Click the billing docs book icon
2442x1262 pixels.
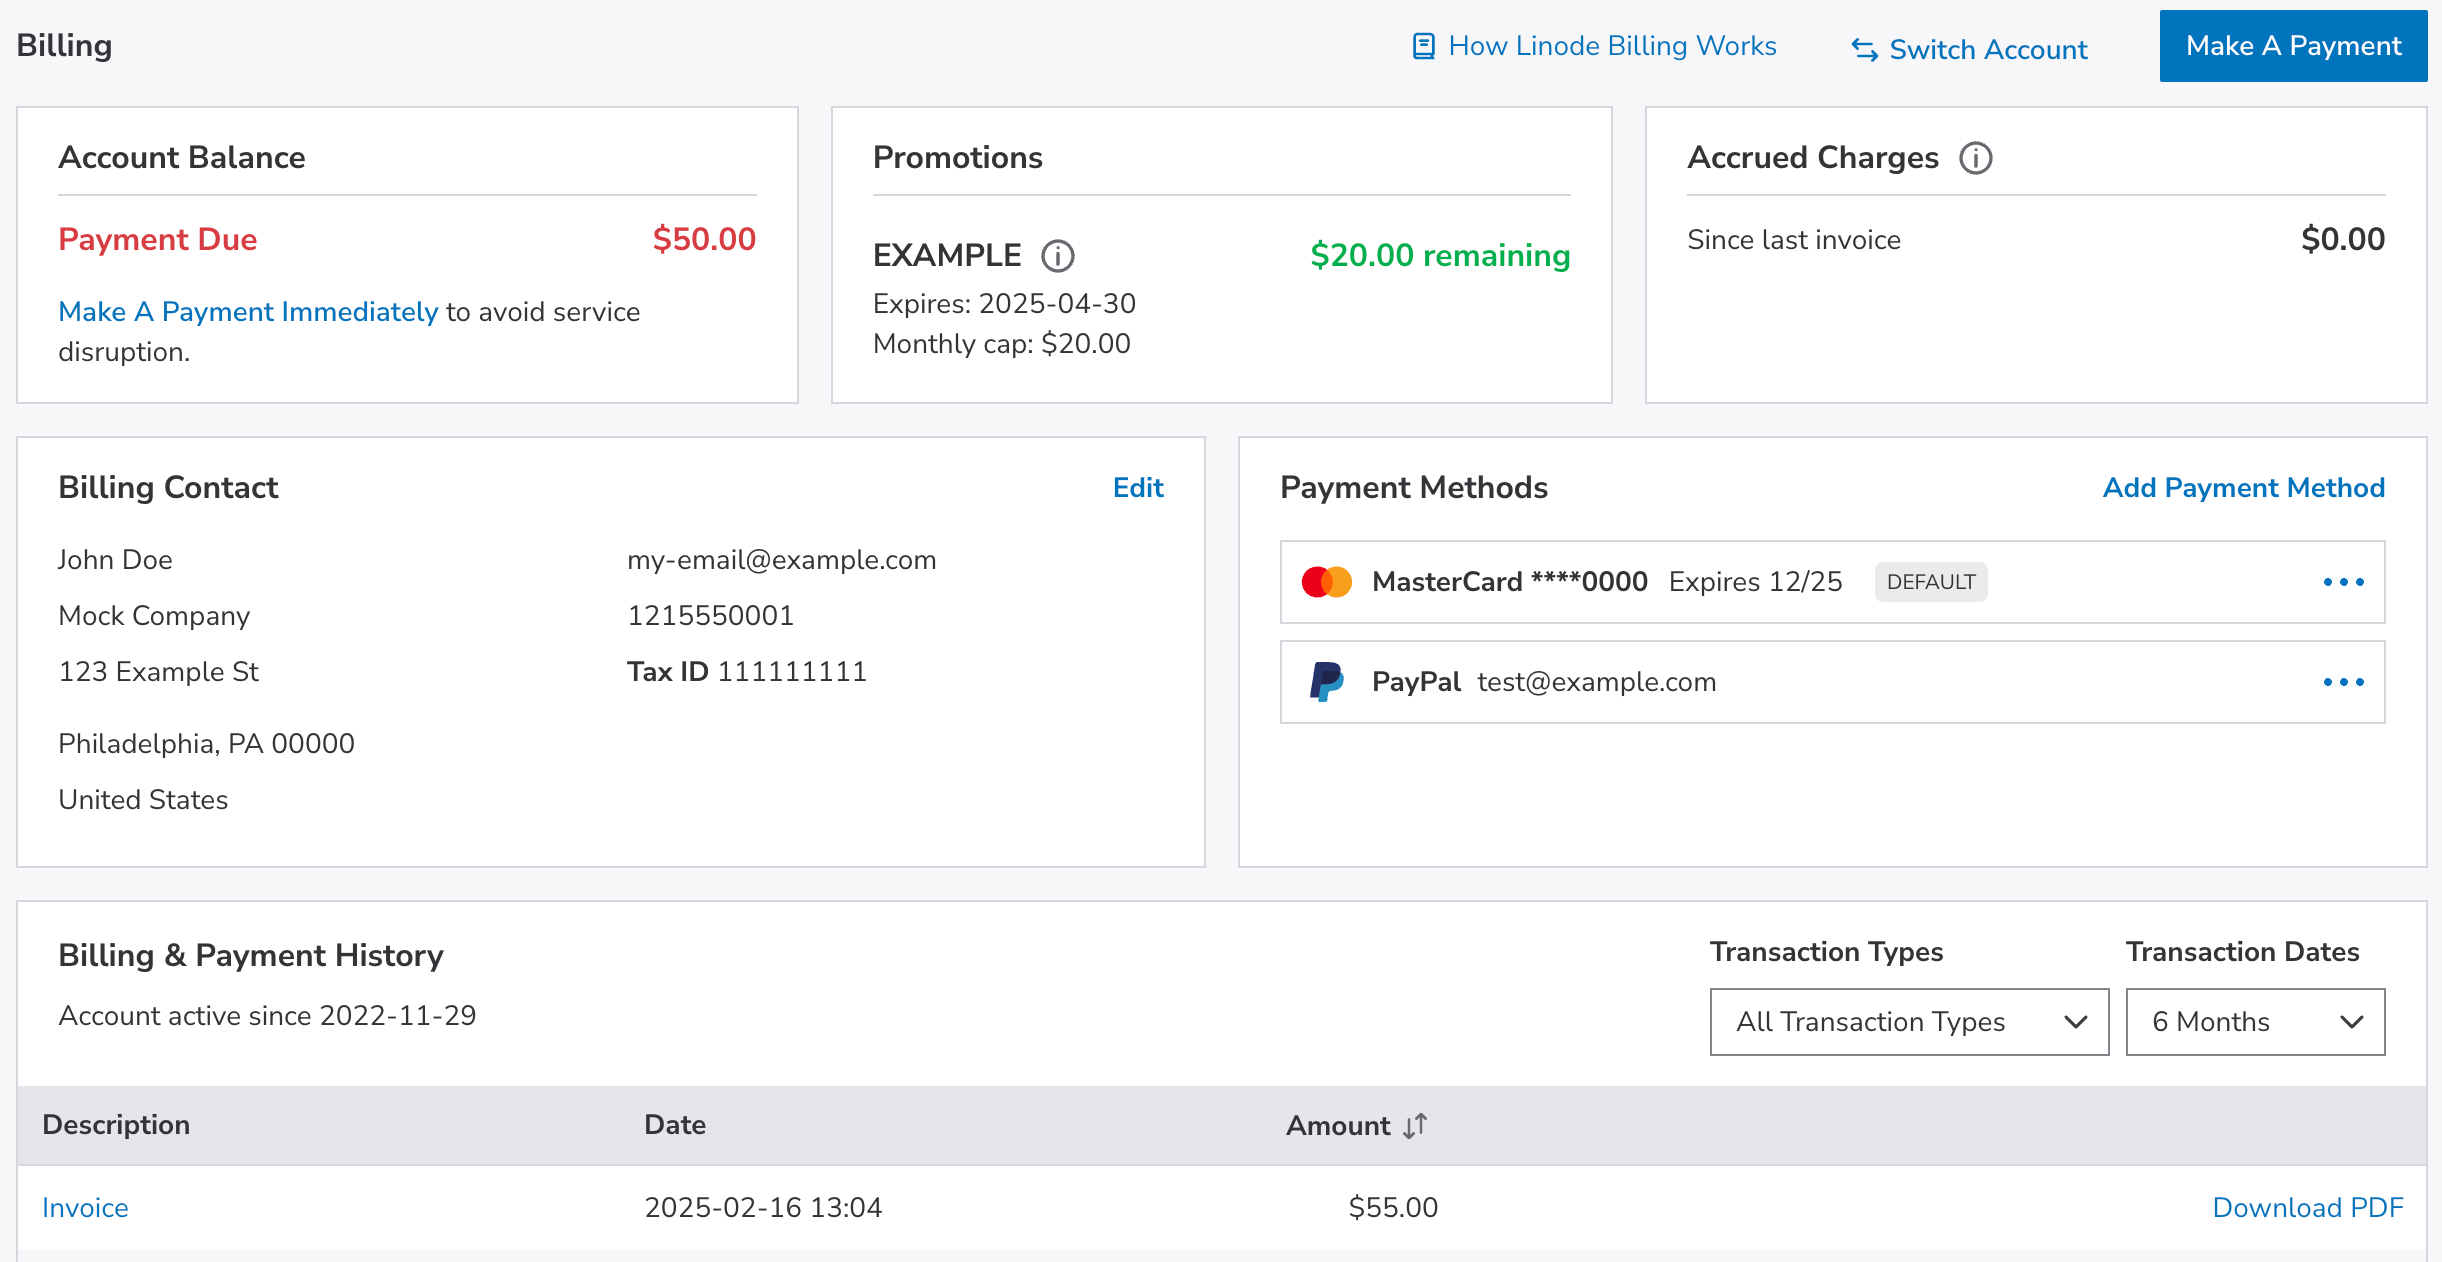coord(1423,46)
